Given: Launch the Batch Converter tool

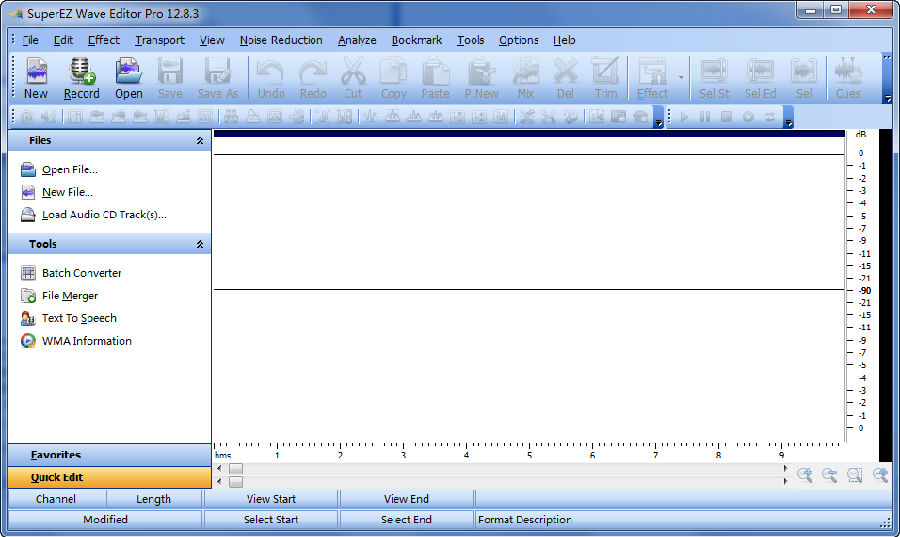Looking at the screenshot, I should coord(82,273).
